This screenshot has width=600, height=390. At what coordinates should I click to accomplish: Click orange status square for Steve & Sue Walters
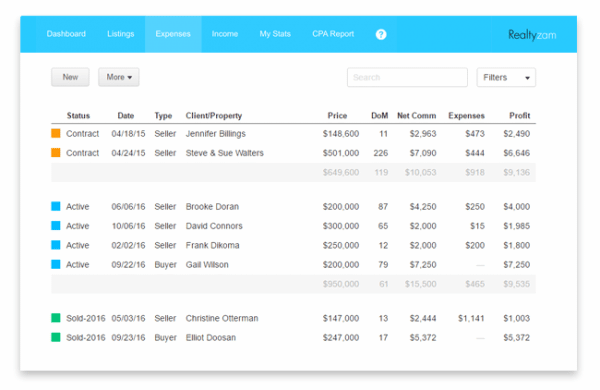56,153
